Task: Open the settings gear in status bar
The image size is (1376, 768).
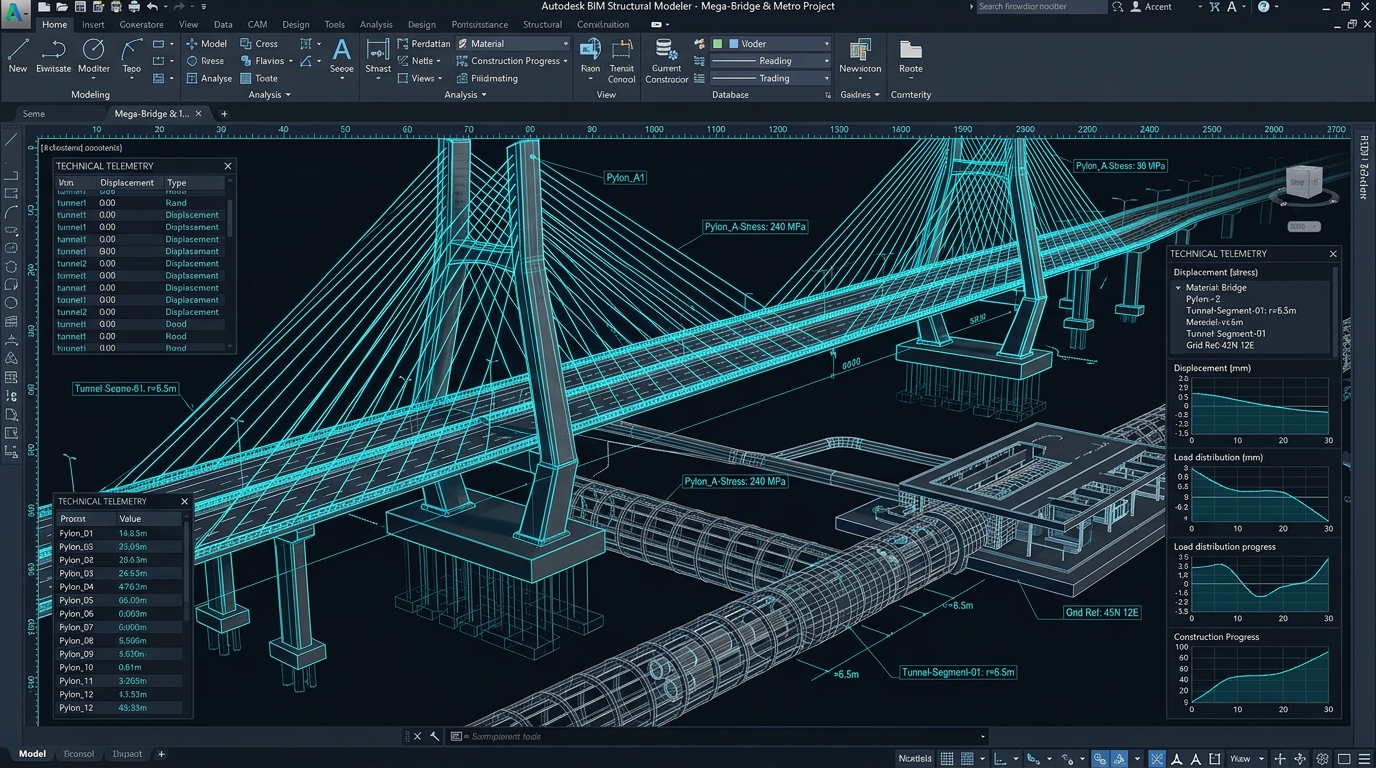Action: 1322,759
